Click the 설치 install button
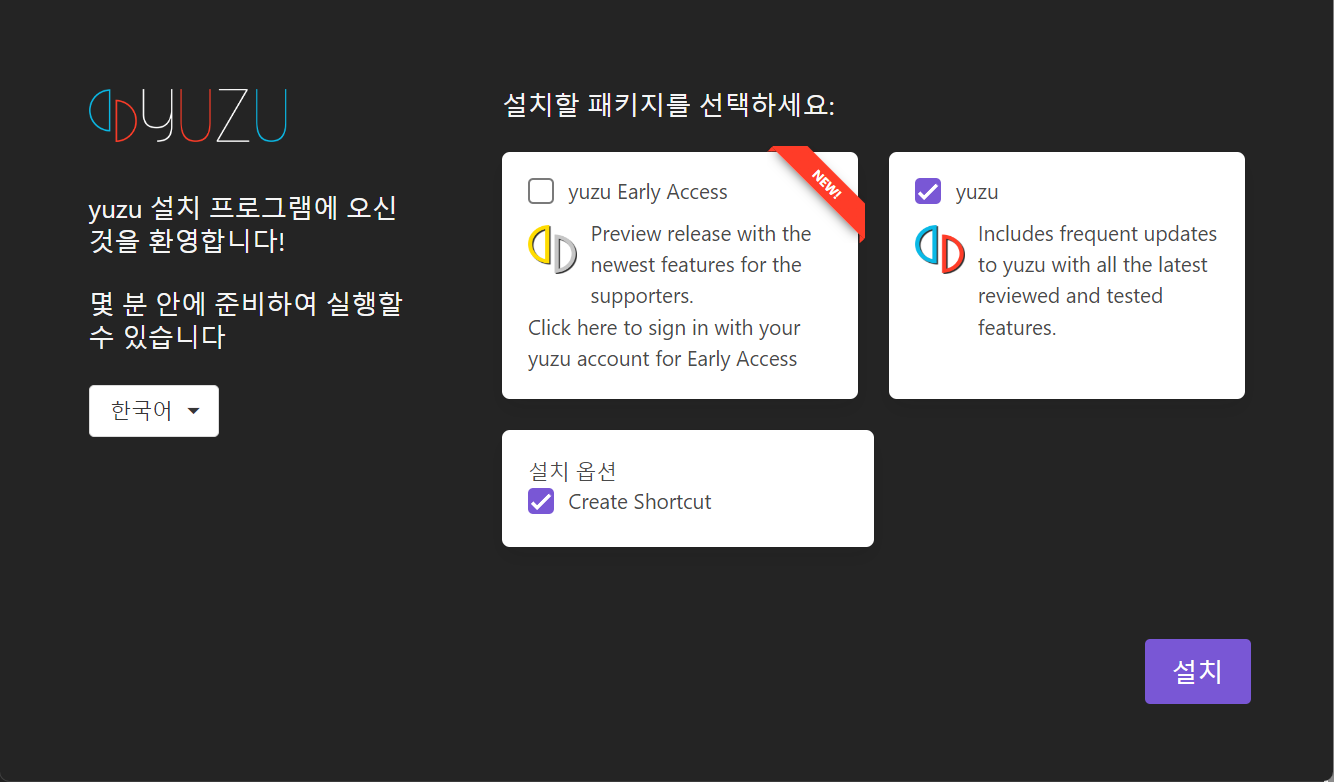 coord(1198,671)
